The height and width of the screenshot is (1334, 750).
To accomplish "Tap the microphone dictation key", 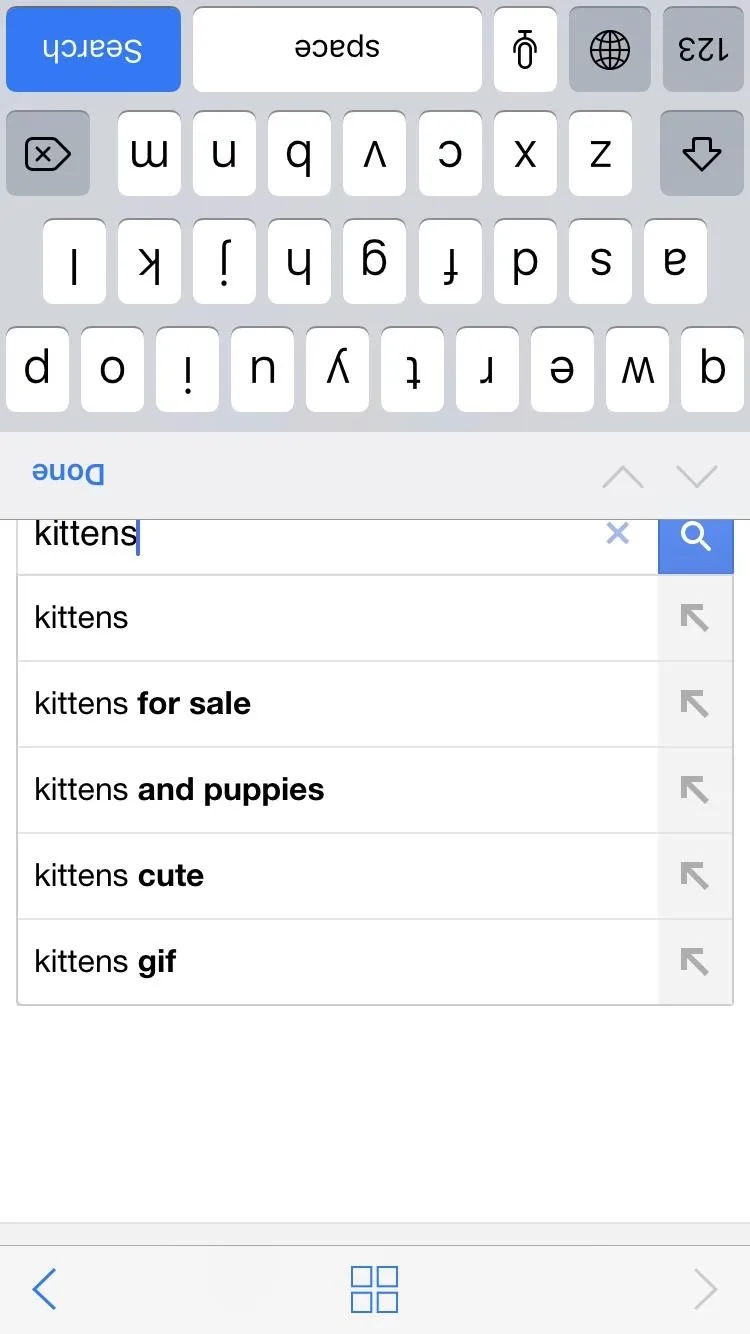I will 525,49.
